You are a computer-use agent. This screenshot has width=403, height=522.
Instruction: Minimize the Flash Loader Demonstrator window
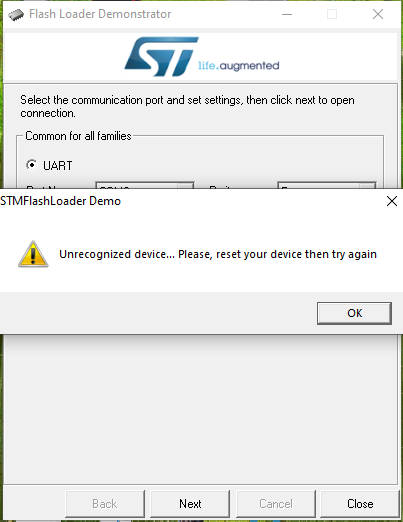[287, 14]
